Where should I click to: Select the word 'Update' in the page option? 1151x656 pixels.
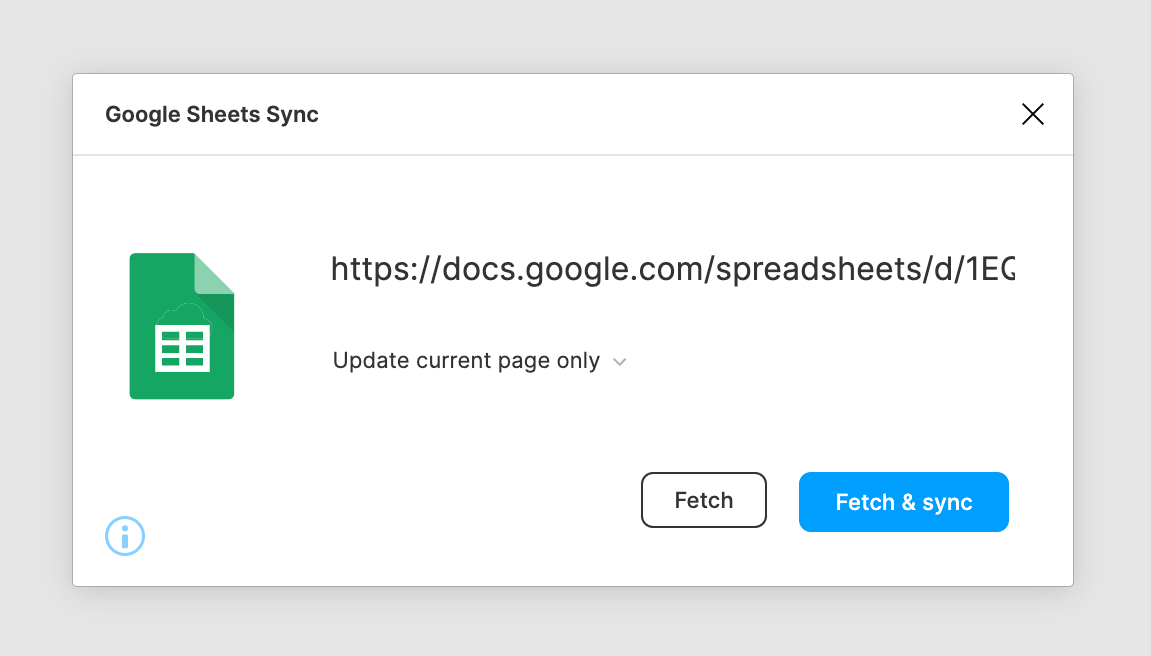coord(371,360)
